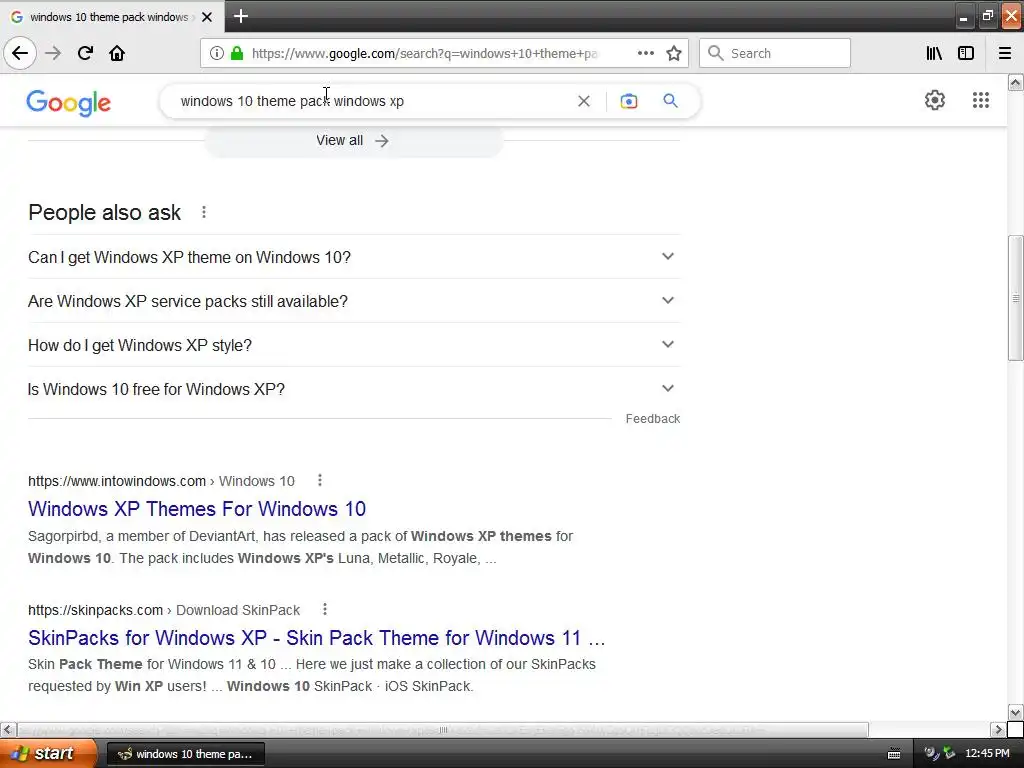Open 'SkinPacks for Windows XP' result link

tap(316, 637)
